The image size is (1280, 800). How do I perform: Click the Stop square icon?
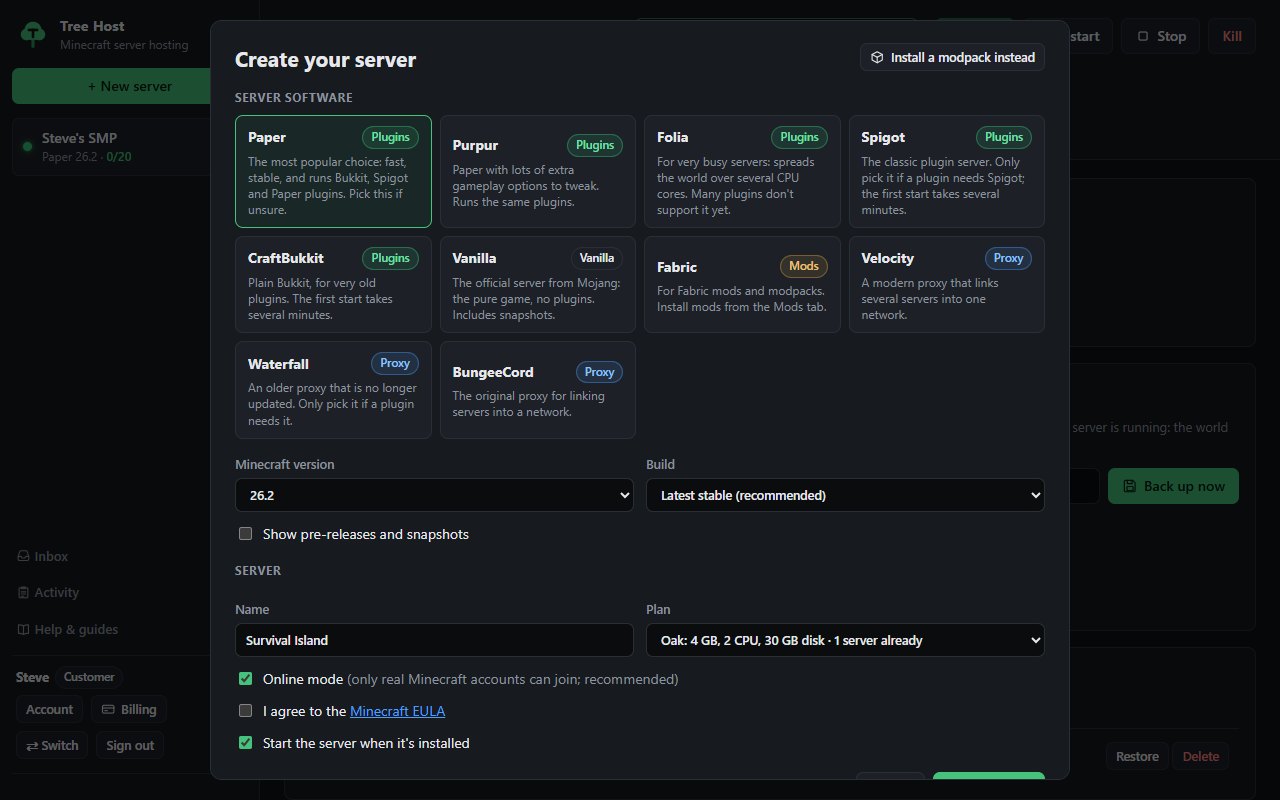tap(1143, 36)
